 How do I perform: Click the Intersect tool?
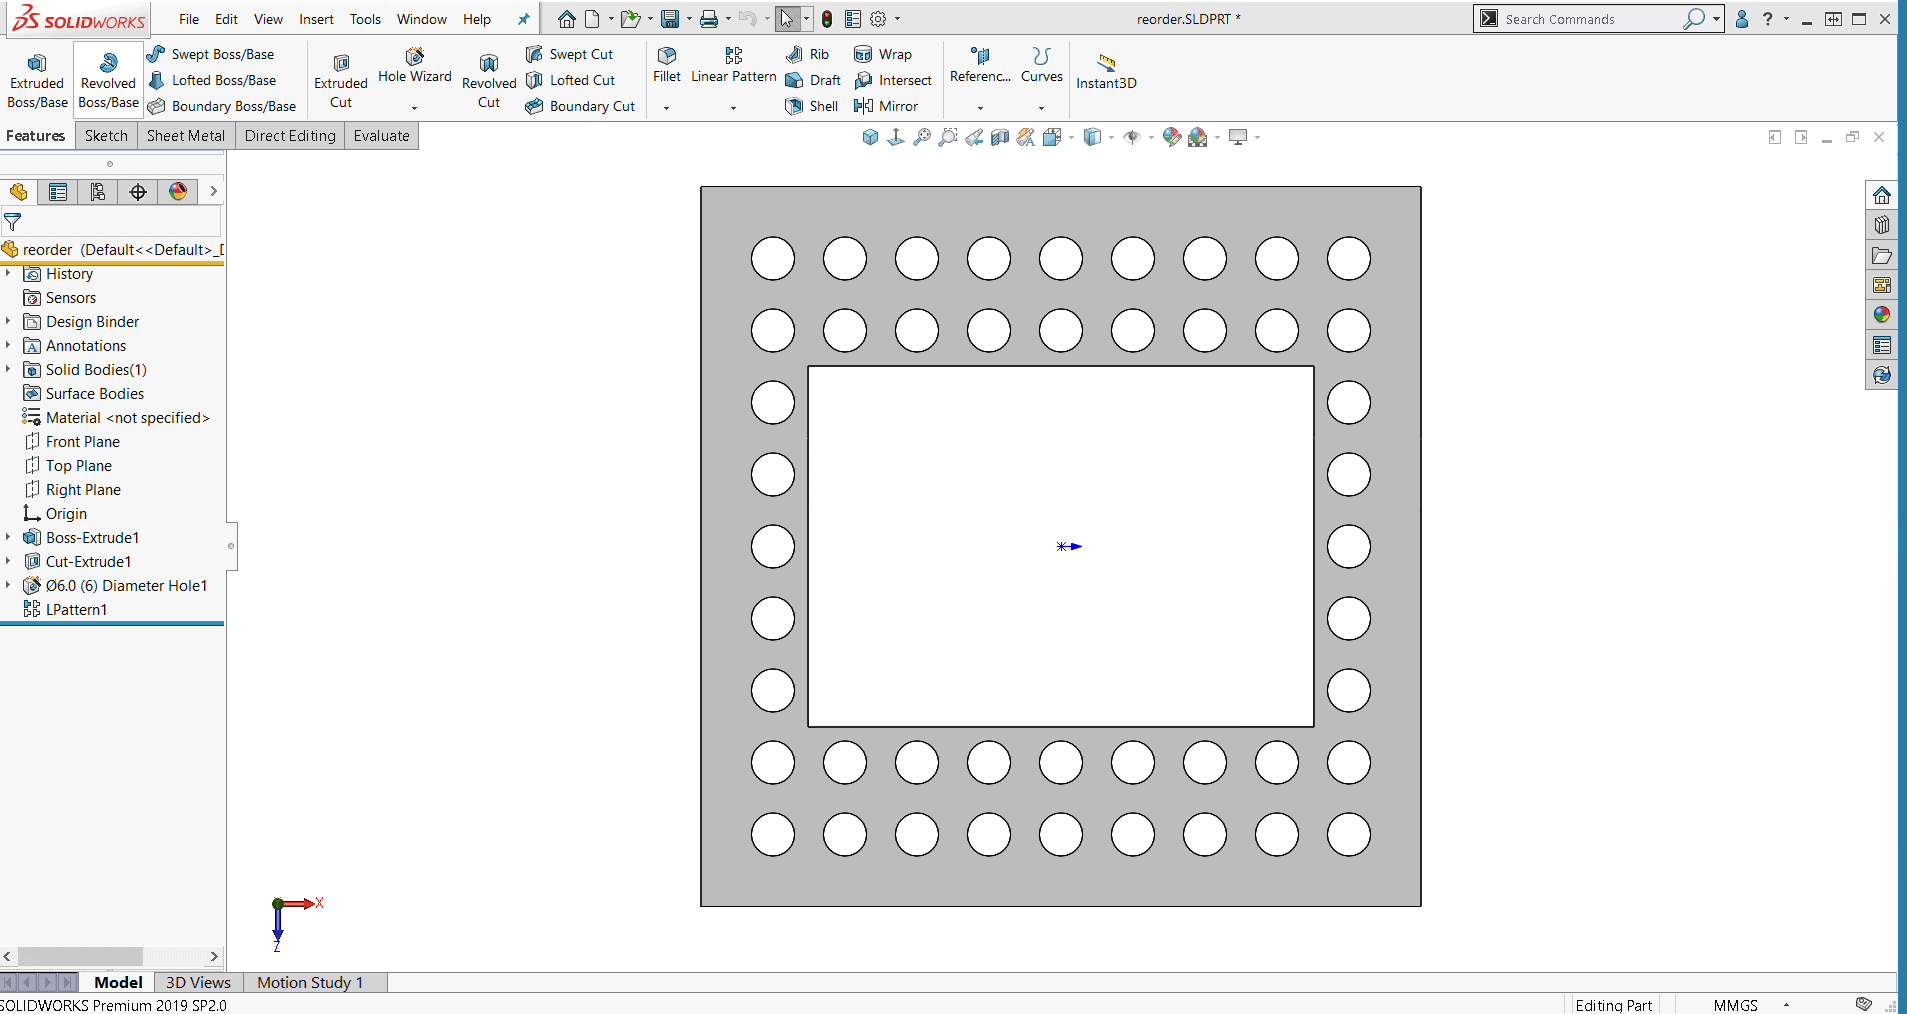[893, 80]
